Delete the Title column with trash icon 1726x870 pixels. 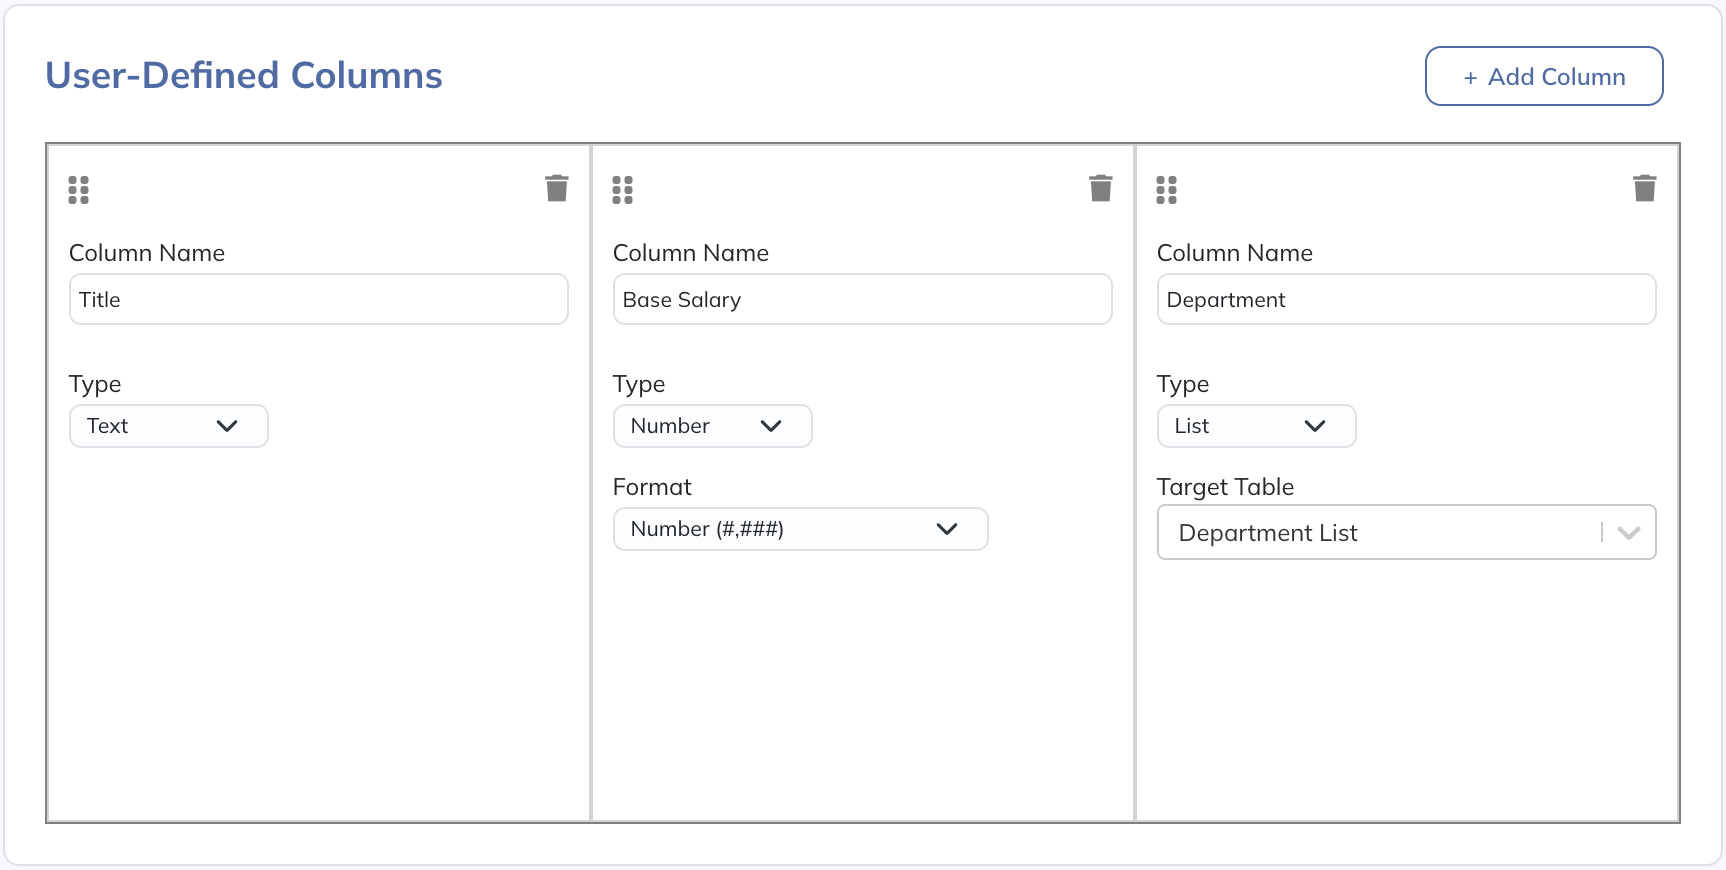(x=556, y=188)
